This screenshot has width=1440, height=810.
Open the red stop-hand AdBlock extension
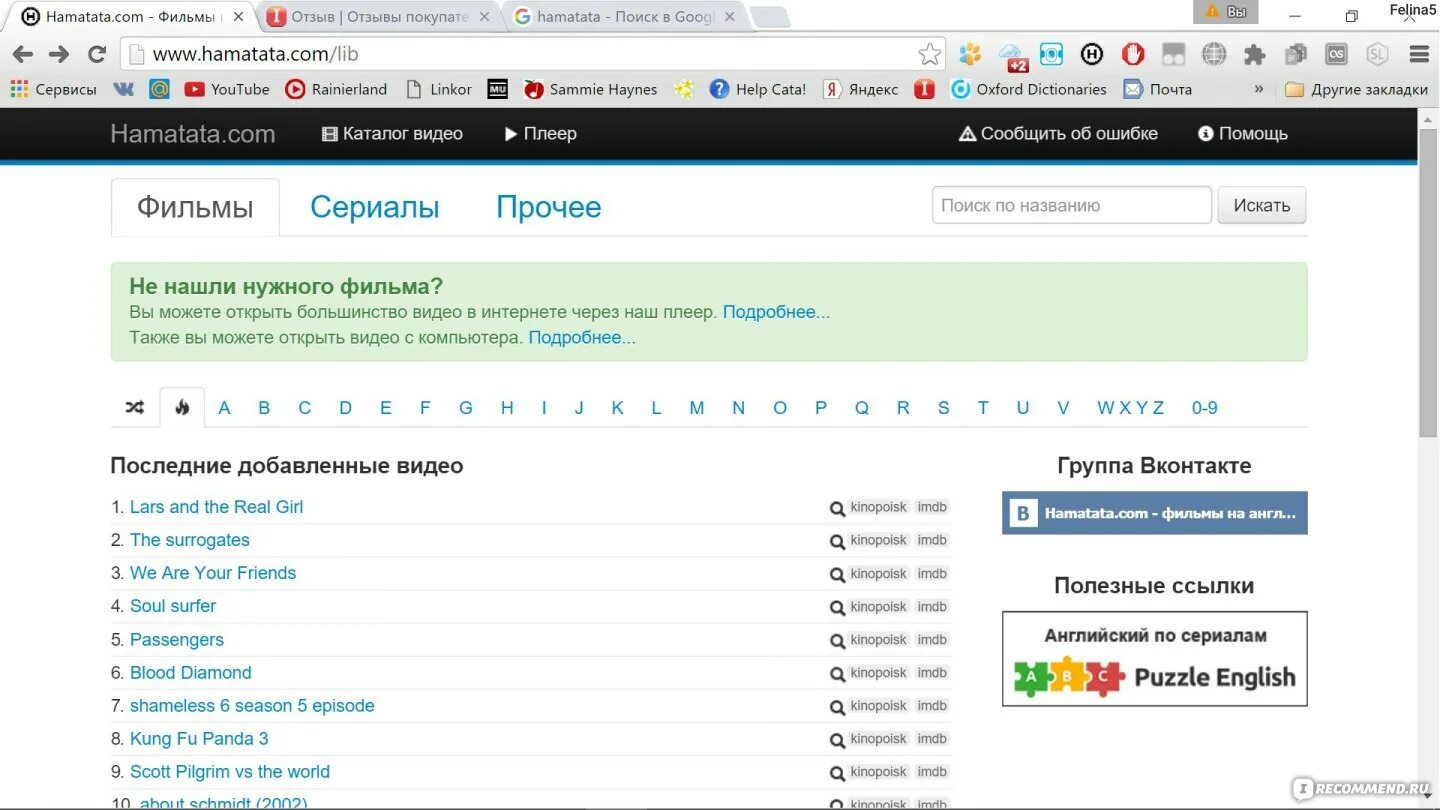(x=1132, y=54)
